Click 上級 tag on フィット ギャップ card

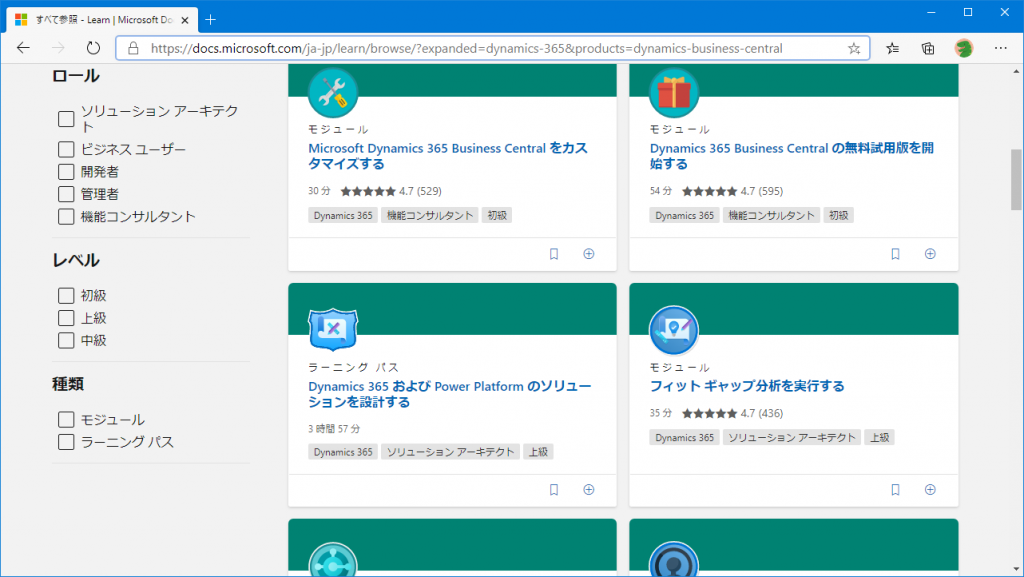click(880, 437)
